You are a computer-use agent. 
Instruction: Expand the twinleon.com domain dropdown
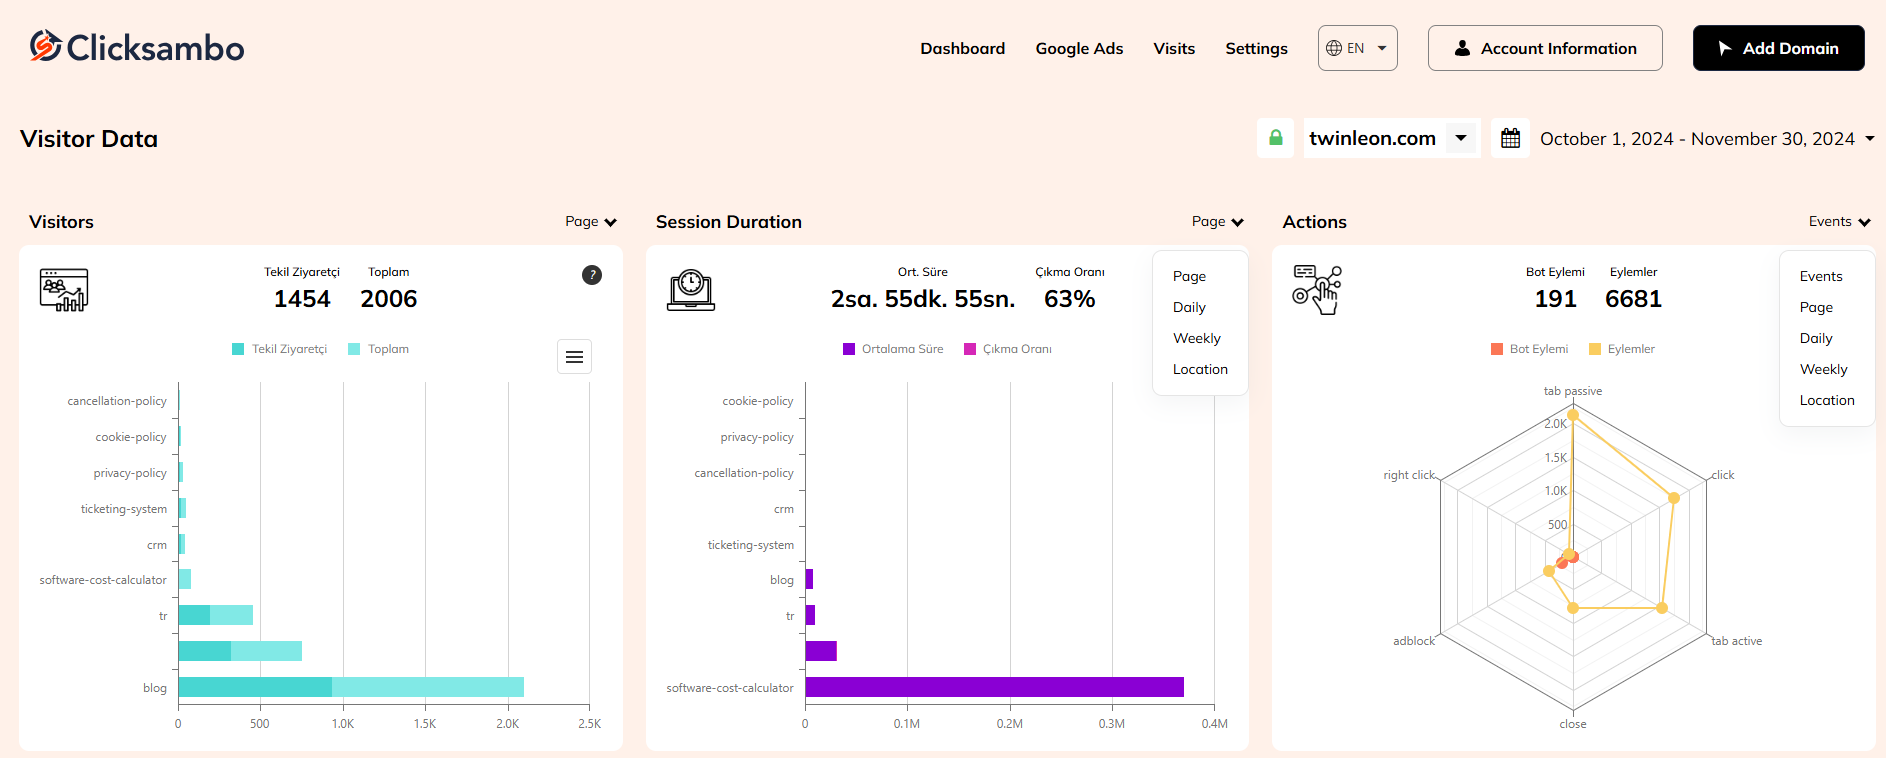(1461, 138)
